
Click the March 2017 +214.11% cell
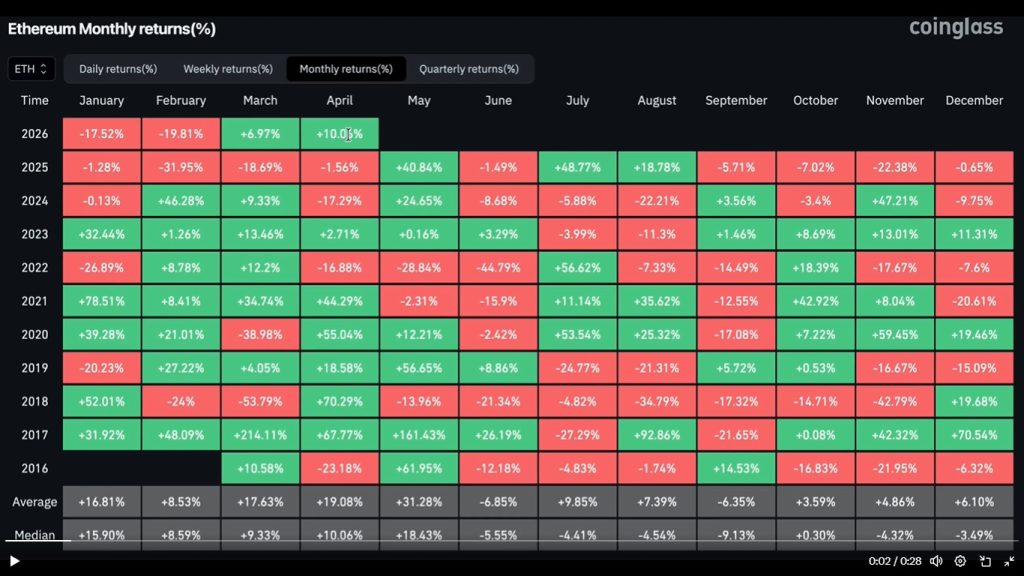[260, 434]
